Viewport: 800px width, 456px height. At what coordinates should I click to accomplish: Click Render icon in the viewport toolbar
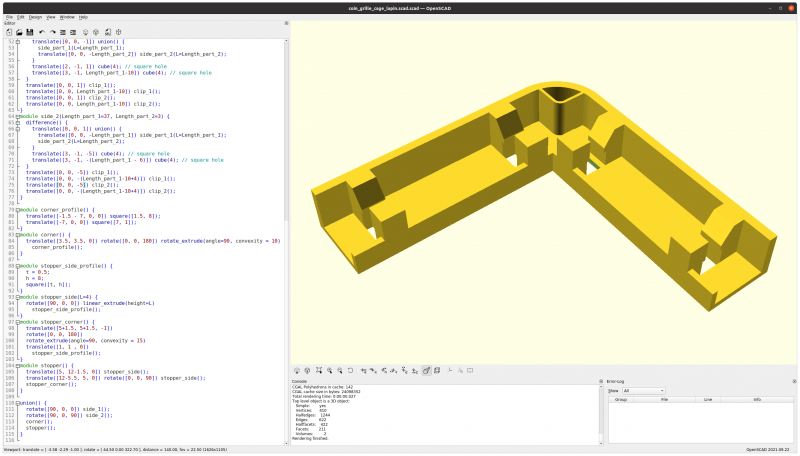(x=307, y=371)
